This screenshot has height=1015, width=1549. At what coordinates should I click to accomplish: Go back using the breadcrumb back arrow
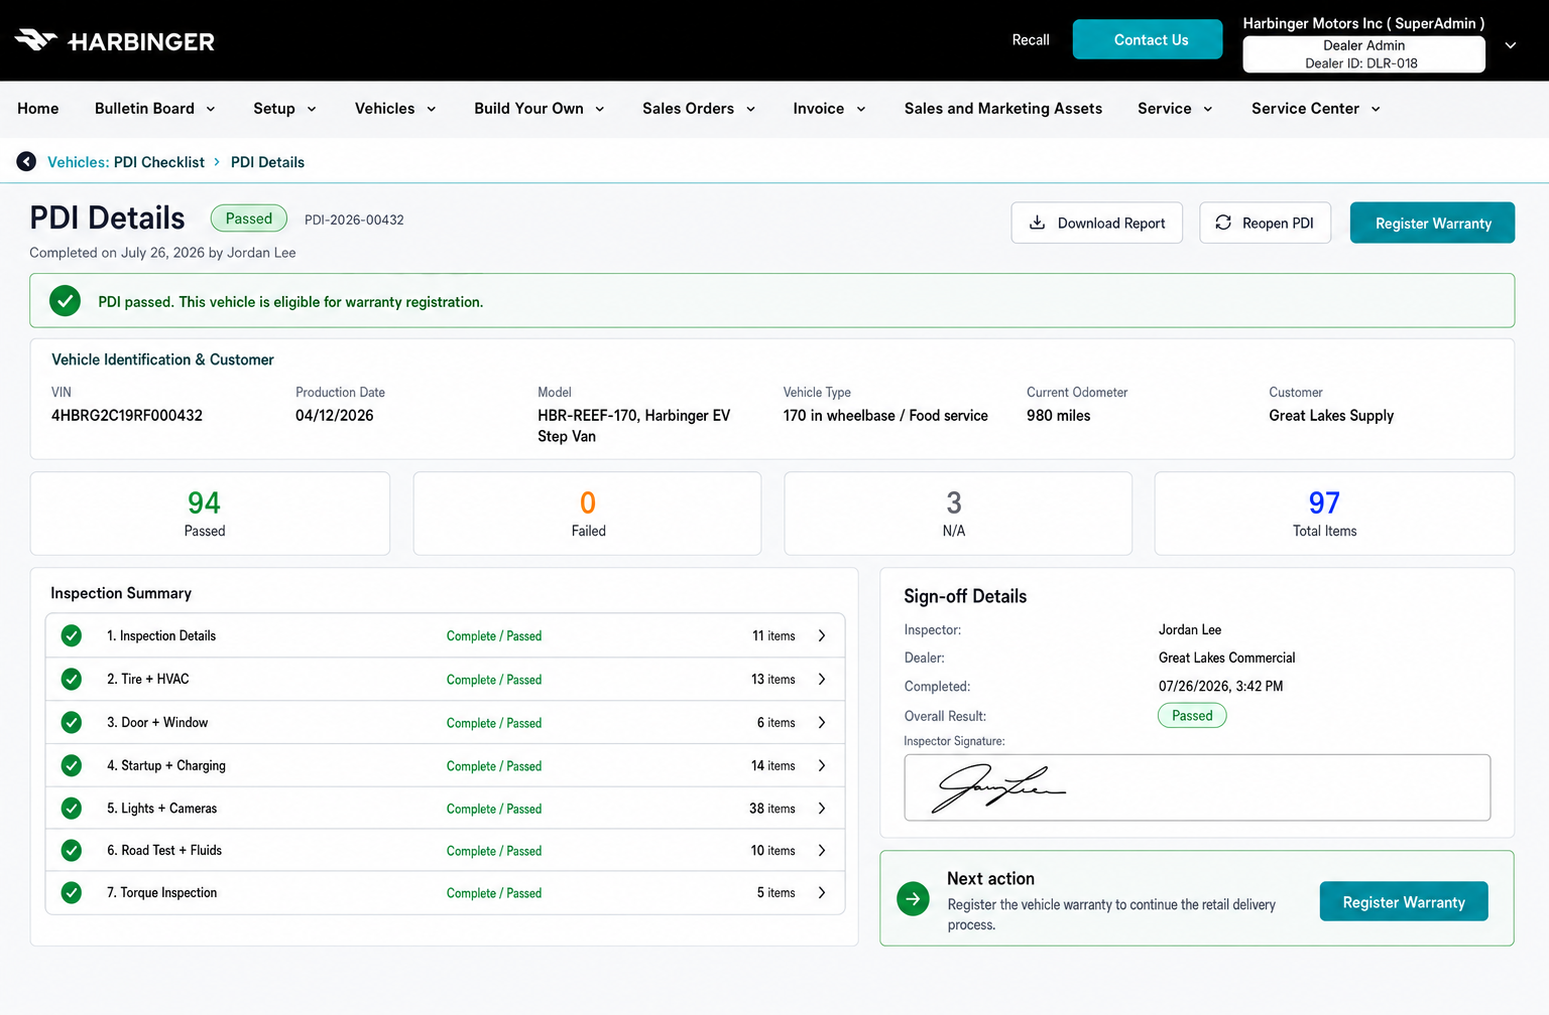point(26,162)
